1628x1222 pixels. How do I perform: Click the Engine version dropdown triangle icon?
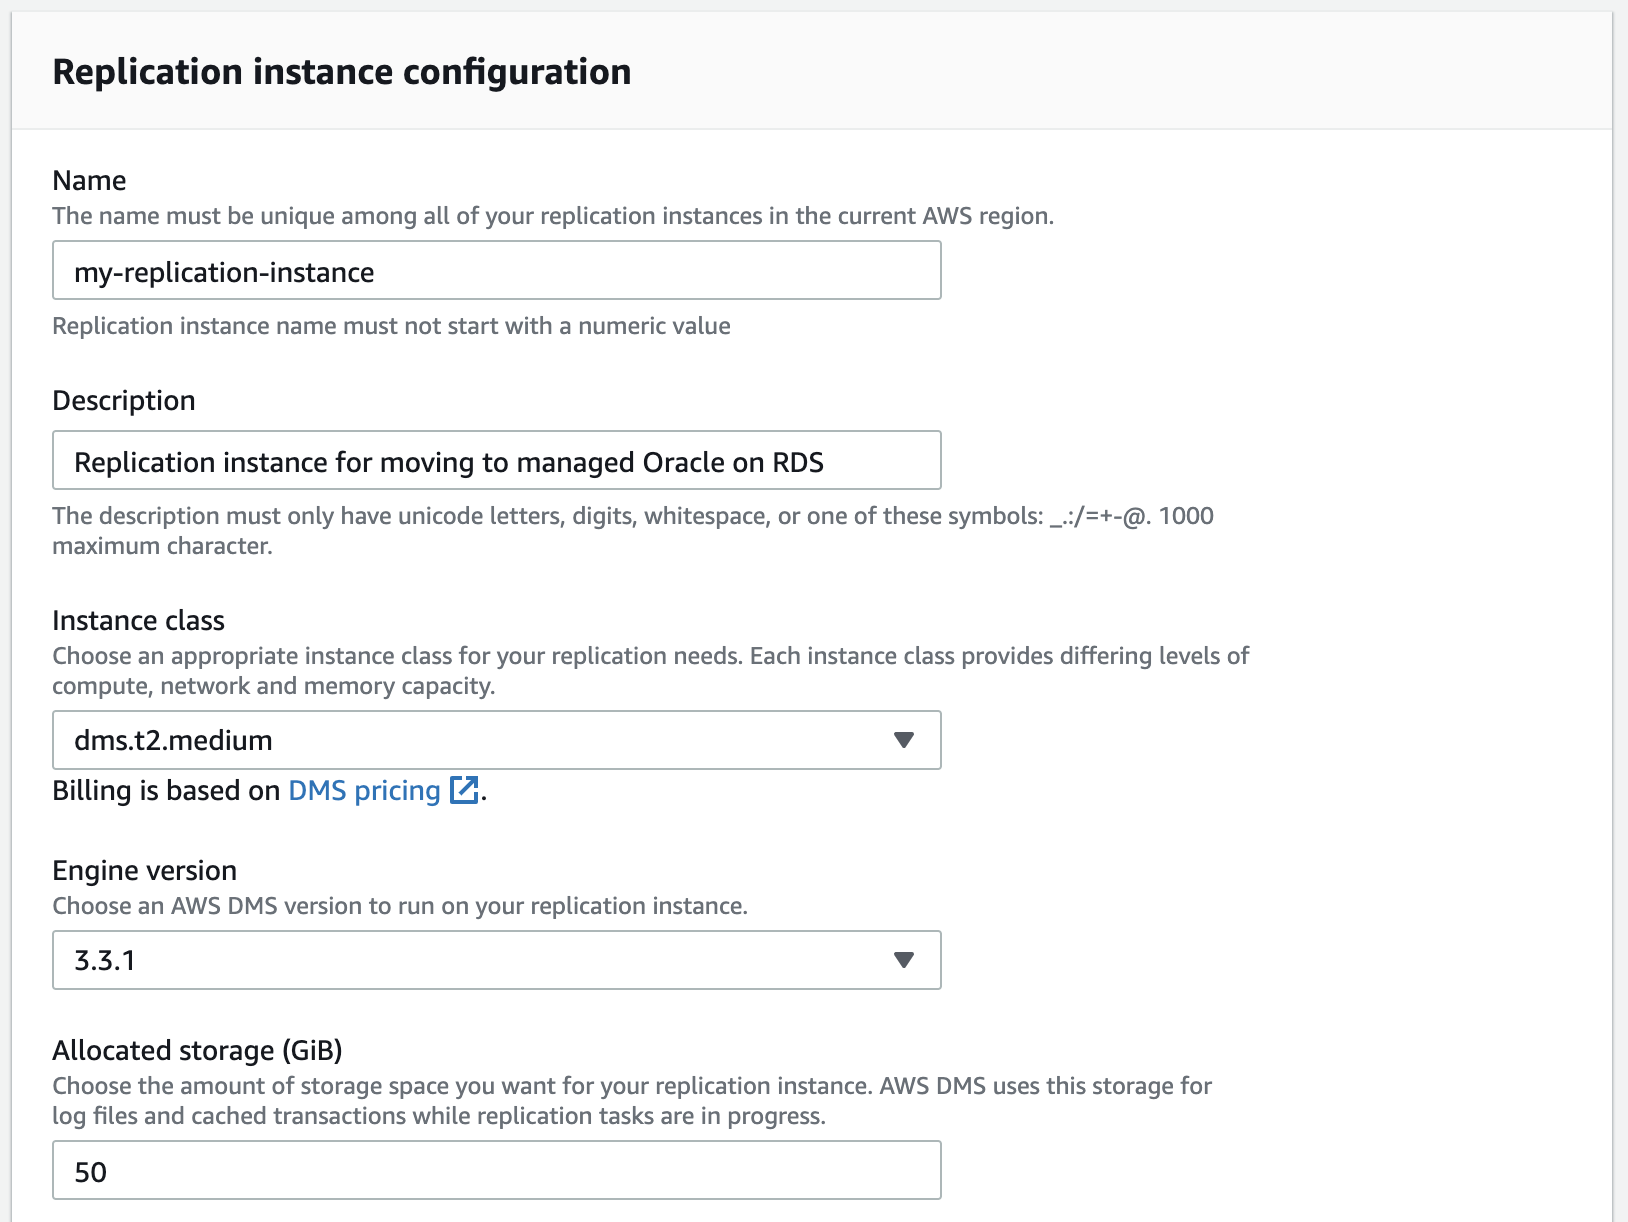[x=903, y=961]
